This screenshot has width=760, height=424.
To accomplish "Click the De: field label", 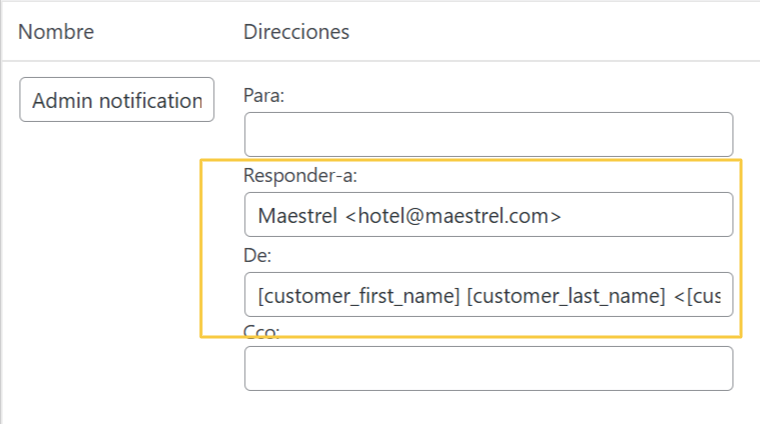I will click(x=258, y=256).
